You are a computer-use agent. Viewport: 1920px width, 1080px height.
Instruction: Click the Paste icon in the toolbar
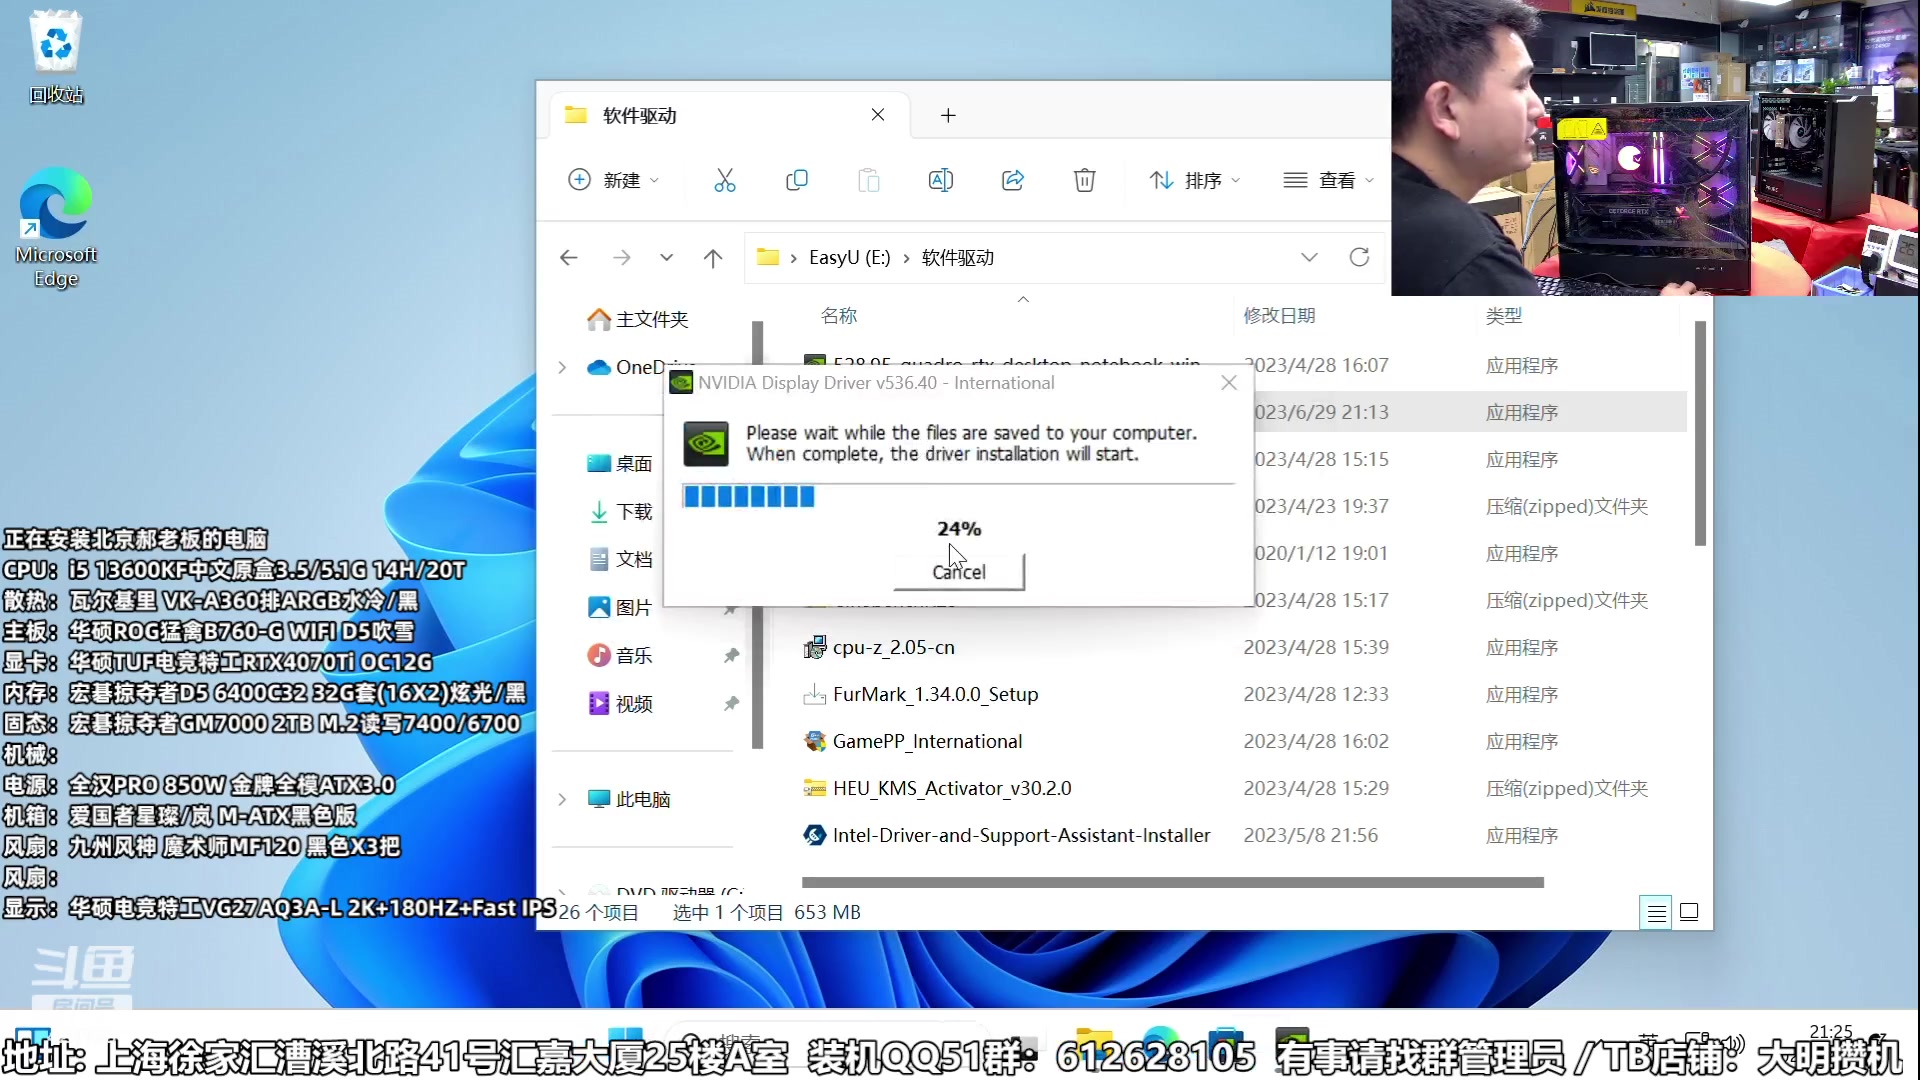[x=868, y=180]
